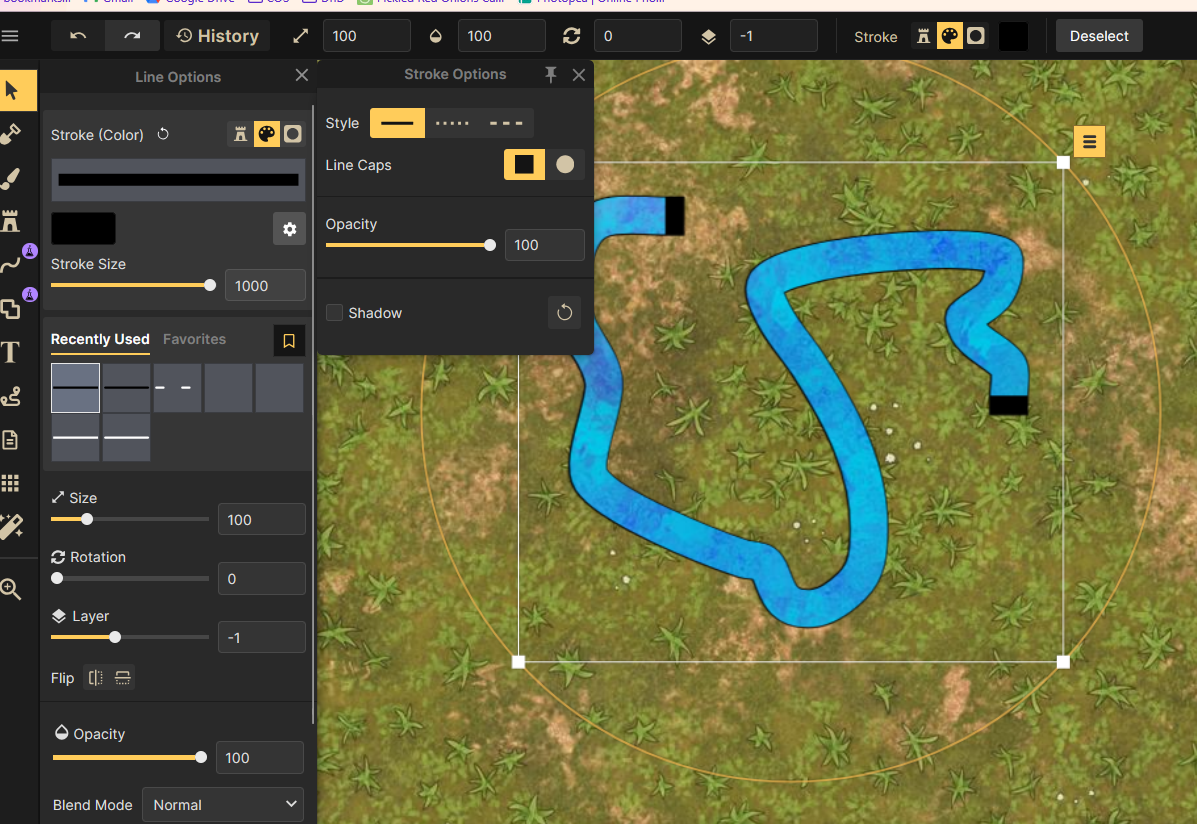The image size is (1197, 824).
Task: Open the hamburger menu in top bar
Action: coord(10,36)
